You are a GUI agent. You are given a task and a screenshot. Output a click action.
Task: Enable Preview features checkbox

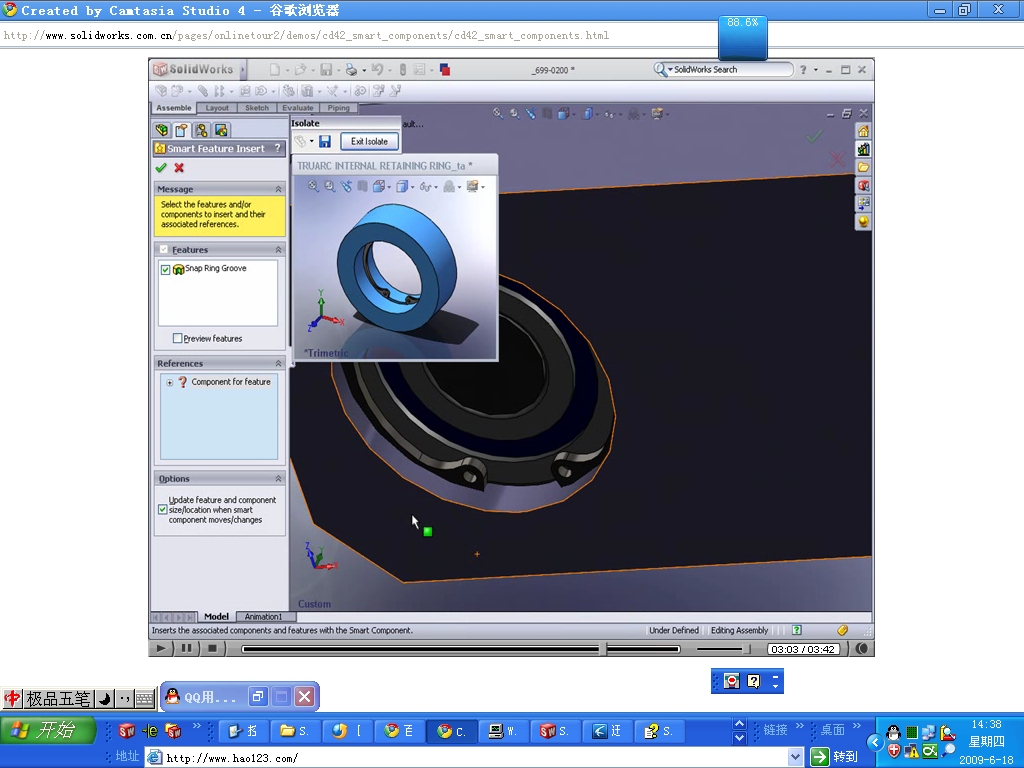tap(177, 338)
